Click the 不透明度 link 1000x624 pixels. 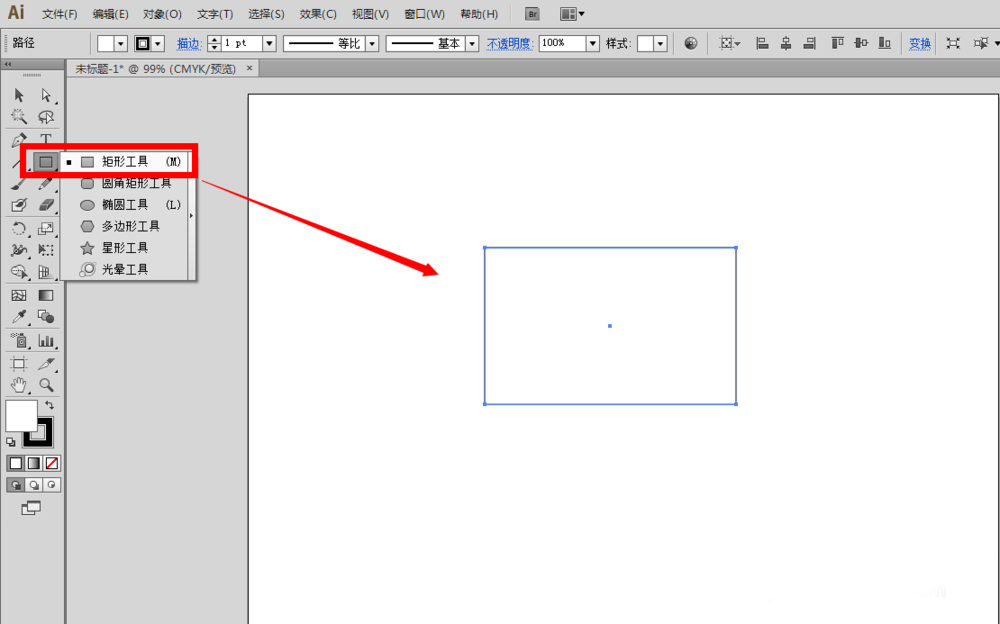[x=511, y=44]
